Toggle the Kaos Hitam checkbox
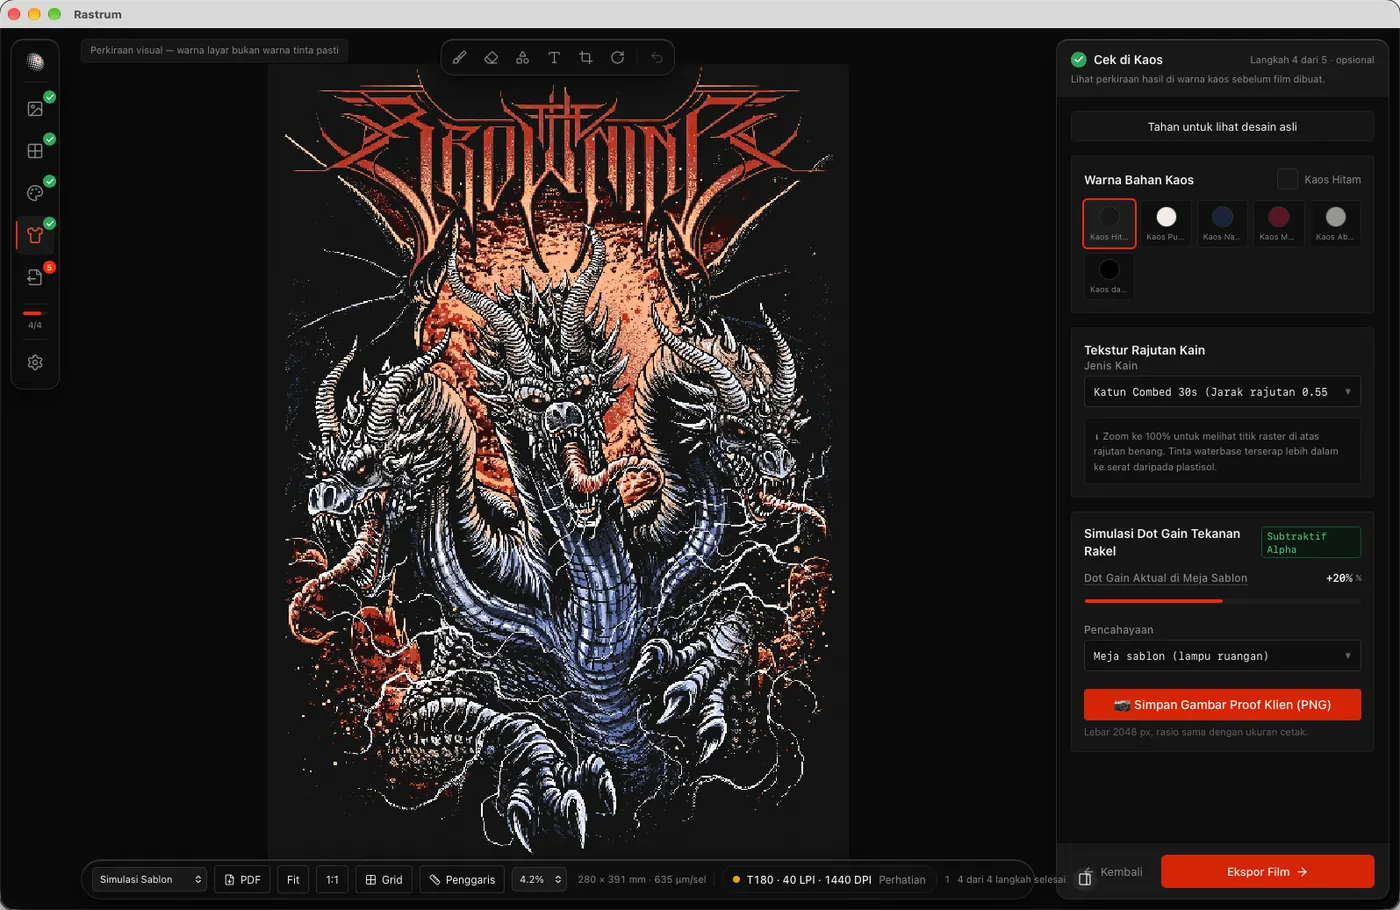This screenshot has width=1400, height=910. (x=1287, y=179)
